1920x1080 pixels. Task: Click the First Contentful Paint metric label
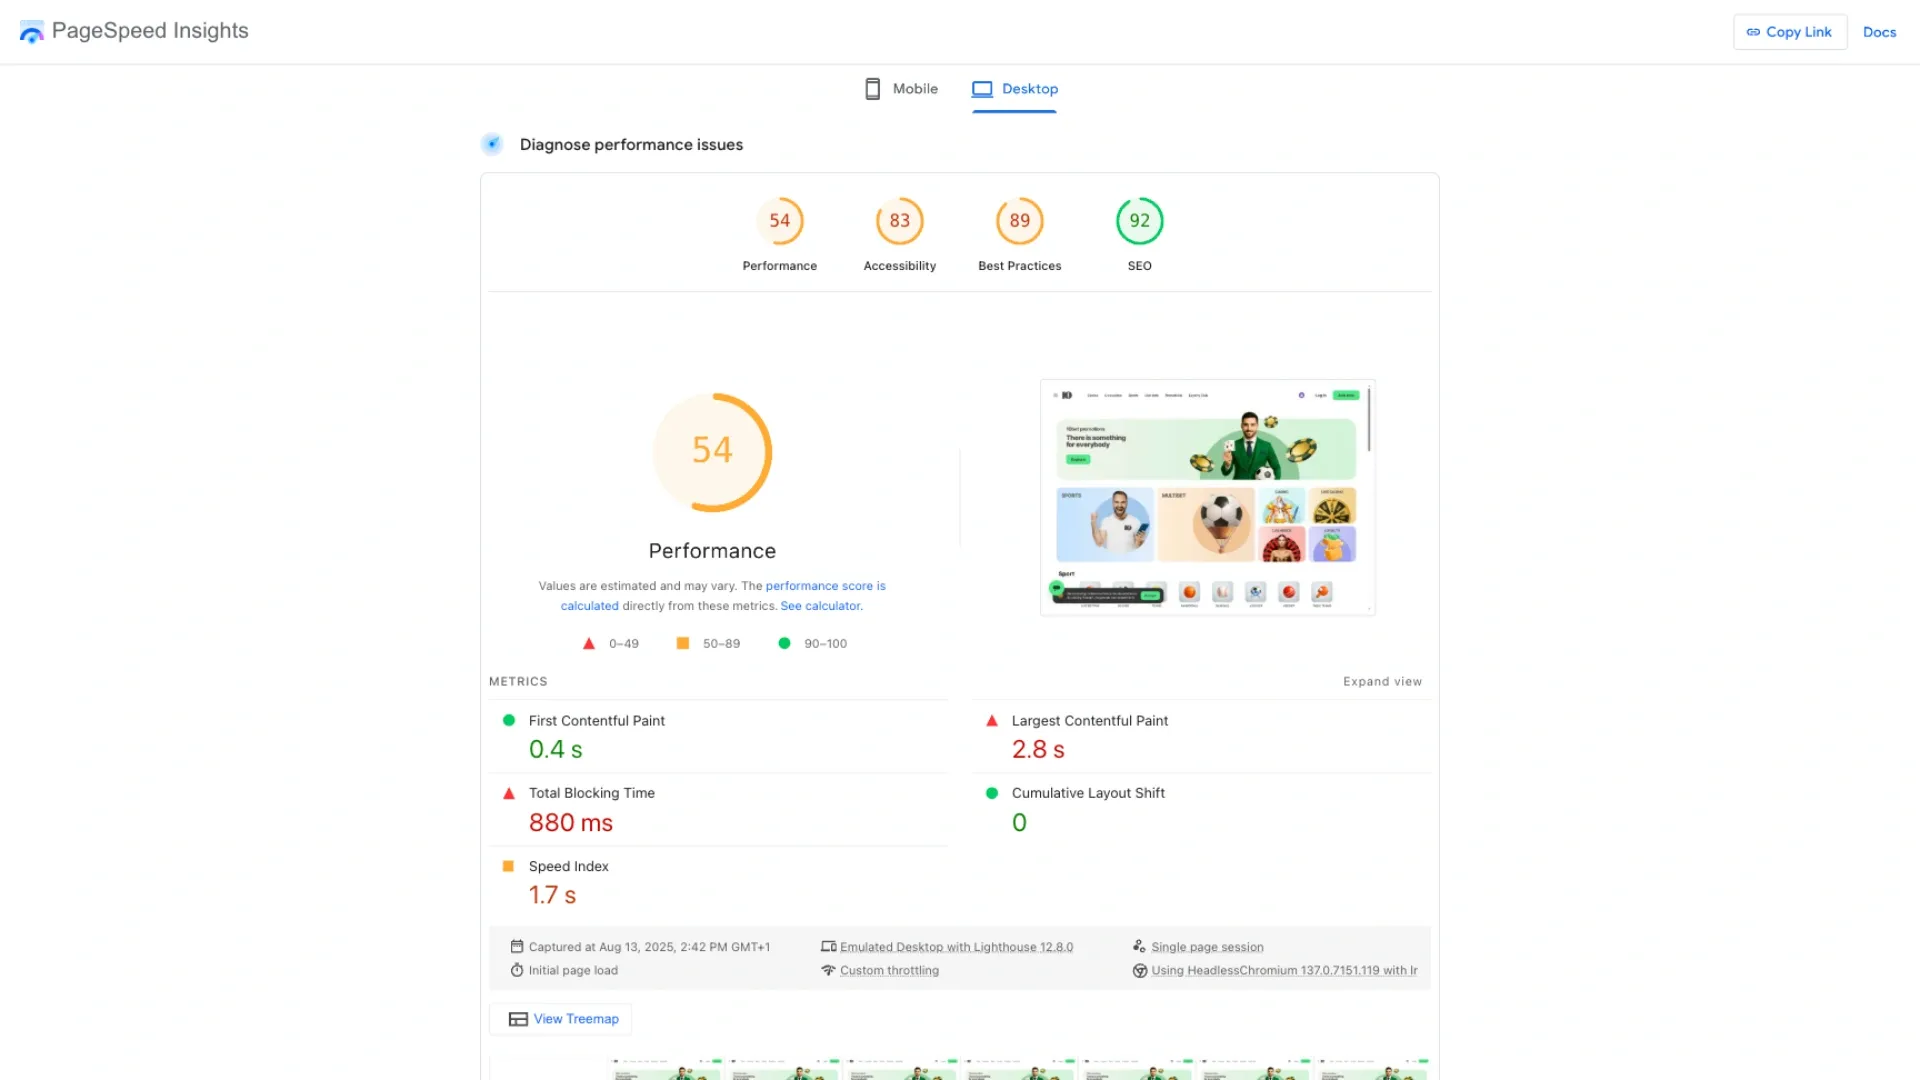click(x=597, y=721)
